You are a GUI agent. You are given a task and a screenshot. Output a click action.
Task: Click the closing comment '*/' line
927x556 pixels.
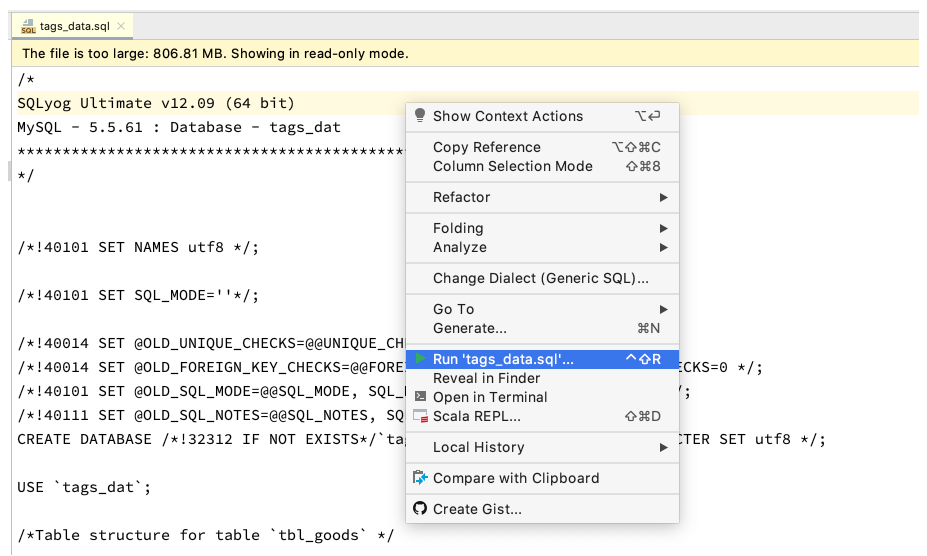(x=25, y=175)
